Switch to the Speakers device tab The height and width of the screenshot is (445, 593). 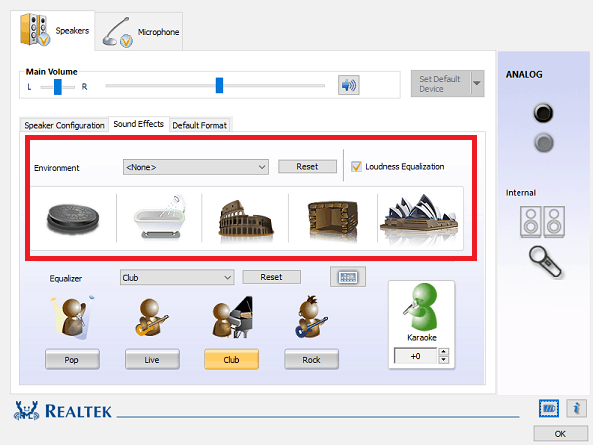click(x=53, y=30)
